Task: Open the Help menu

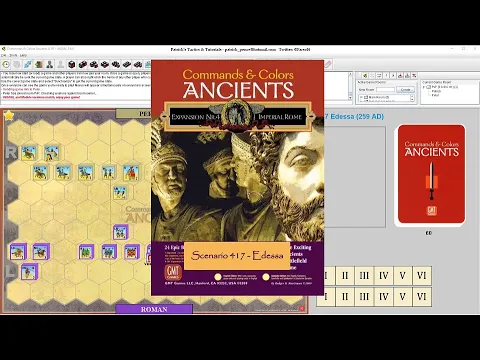Action: pyautogui.click(x=23, y=55)
